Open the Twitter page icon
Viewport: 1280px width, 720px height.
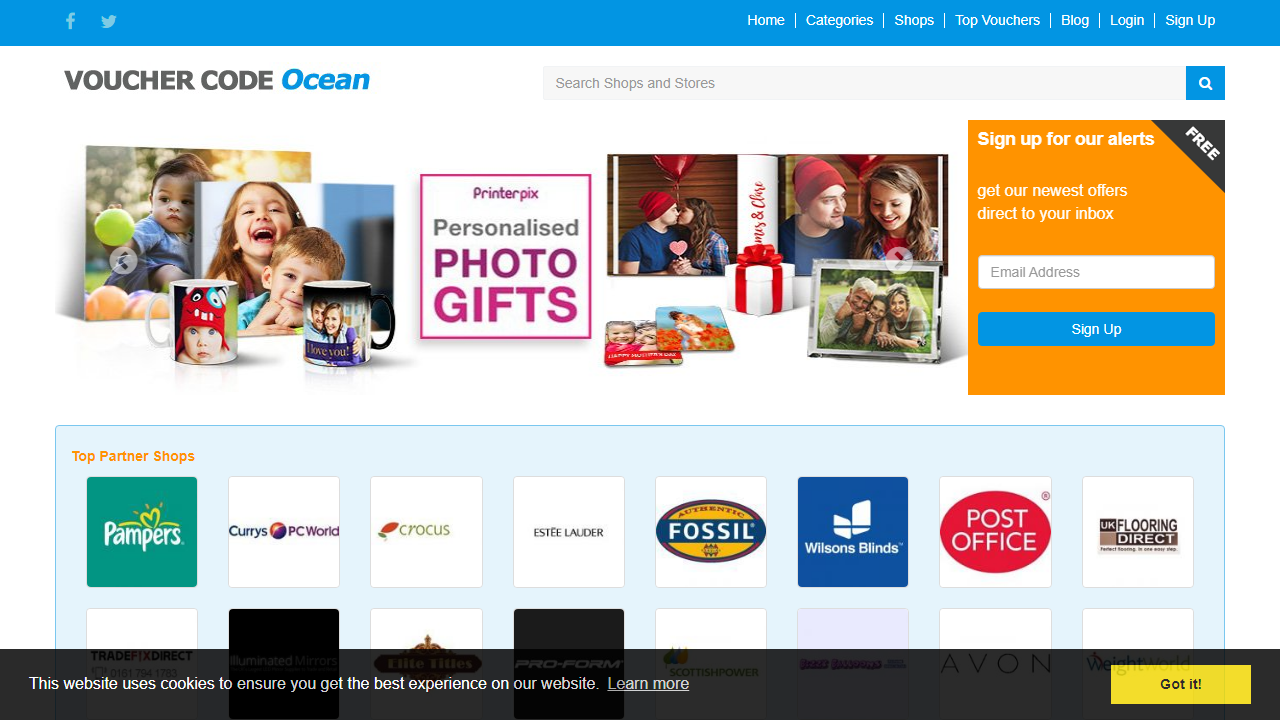tap(108, 20)
